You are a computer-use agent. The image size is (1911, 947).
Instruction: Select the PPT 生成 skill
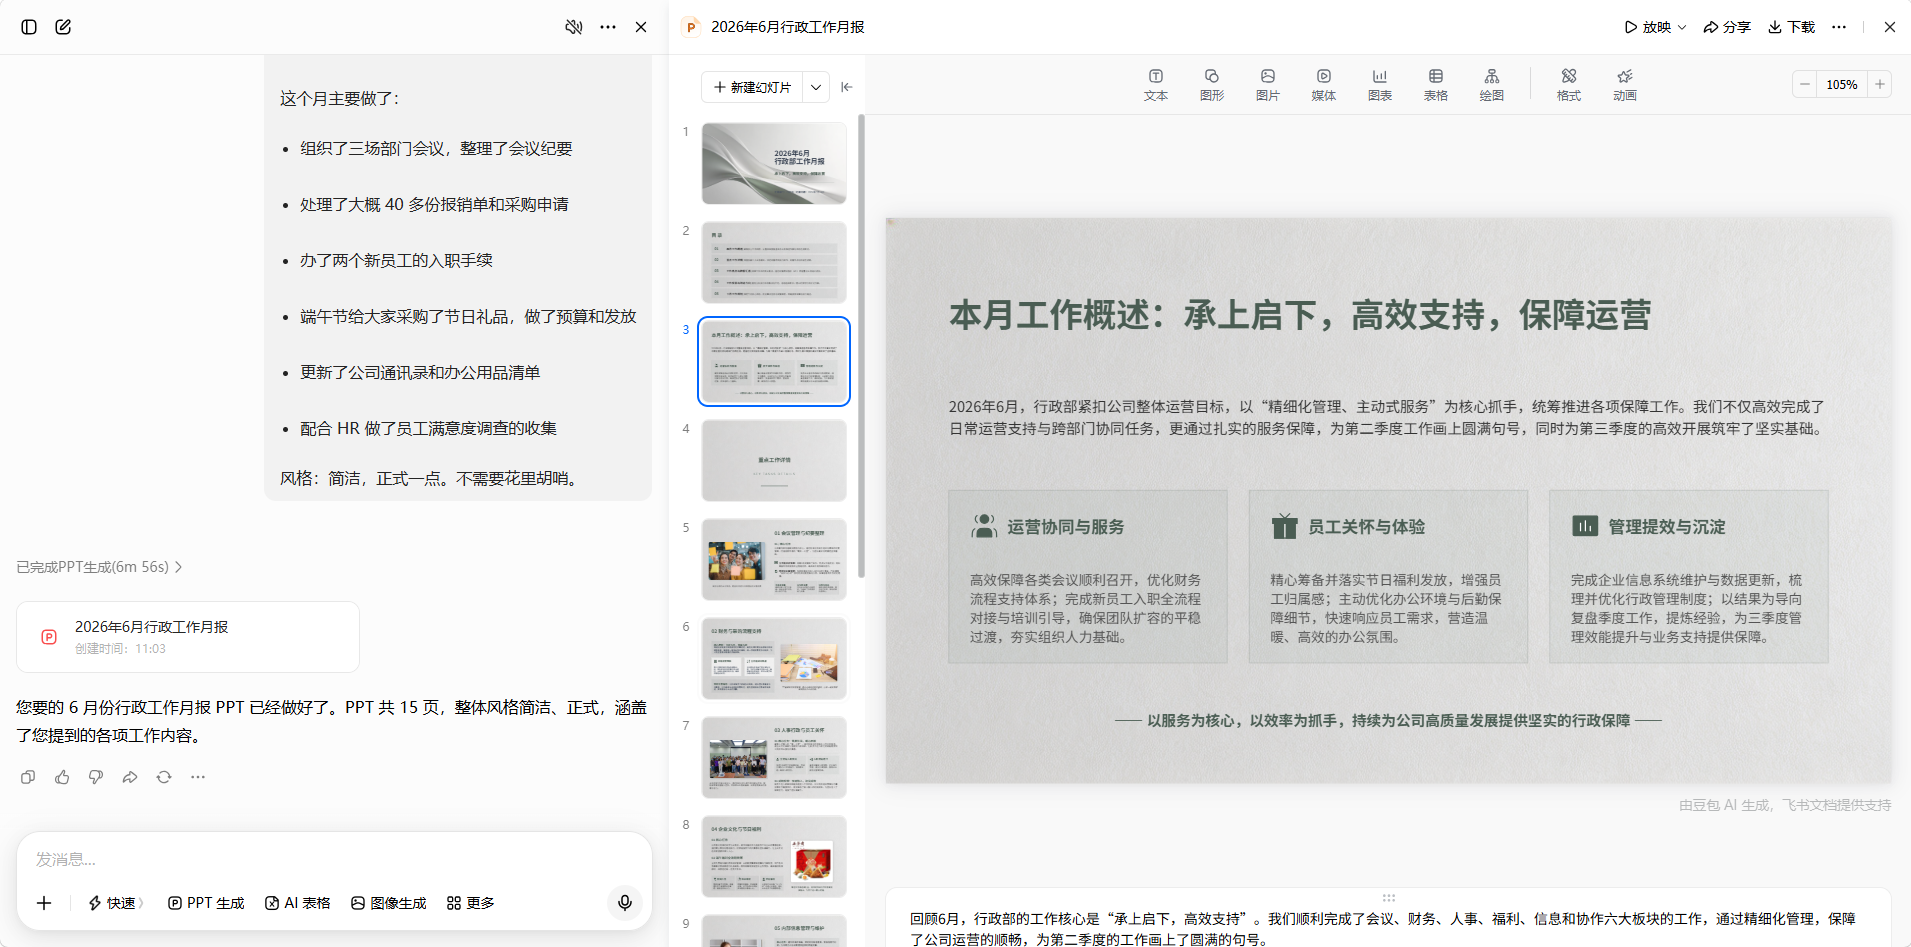pyautogui.click(x=206, y=903)
